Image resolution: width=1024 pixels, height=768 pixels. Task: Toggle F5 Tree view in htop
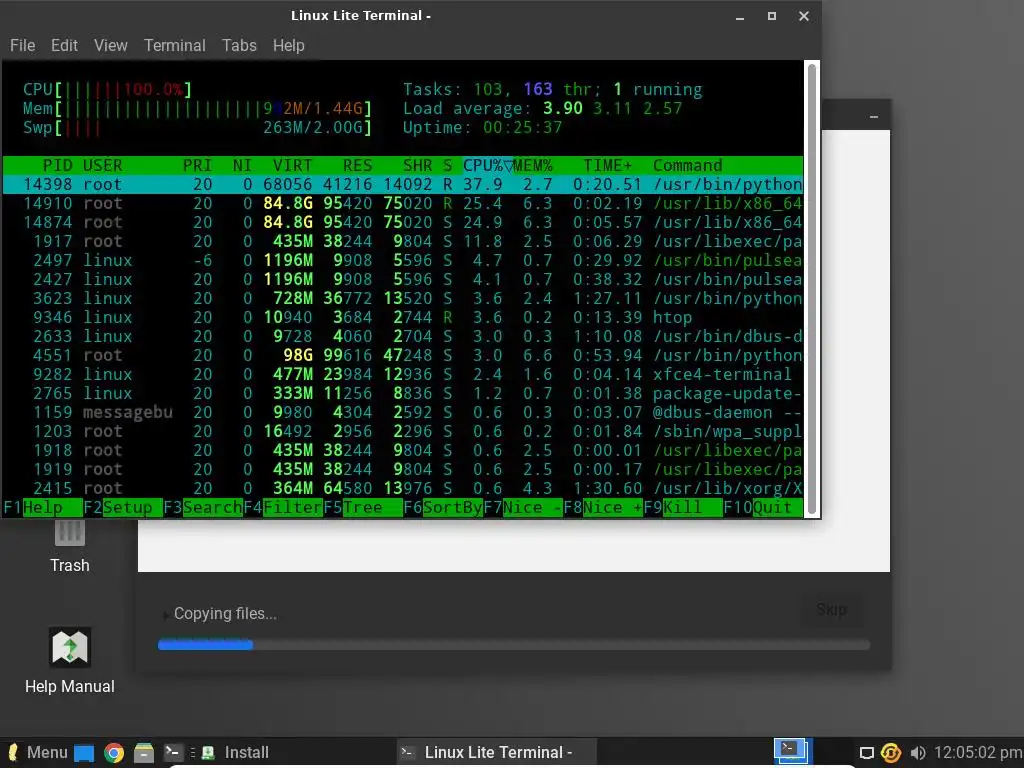362,507
